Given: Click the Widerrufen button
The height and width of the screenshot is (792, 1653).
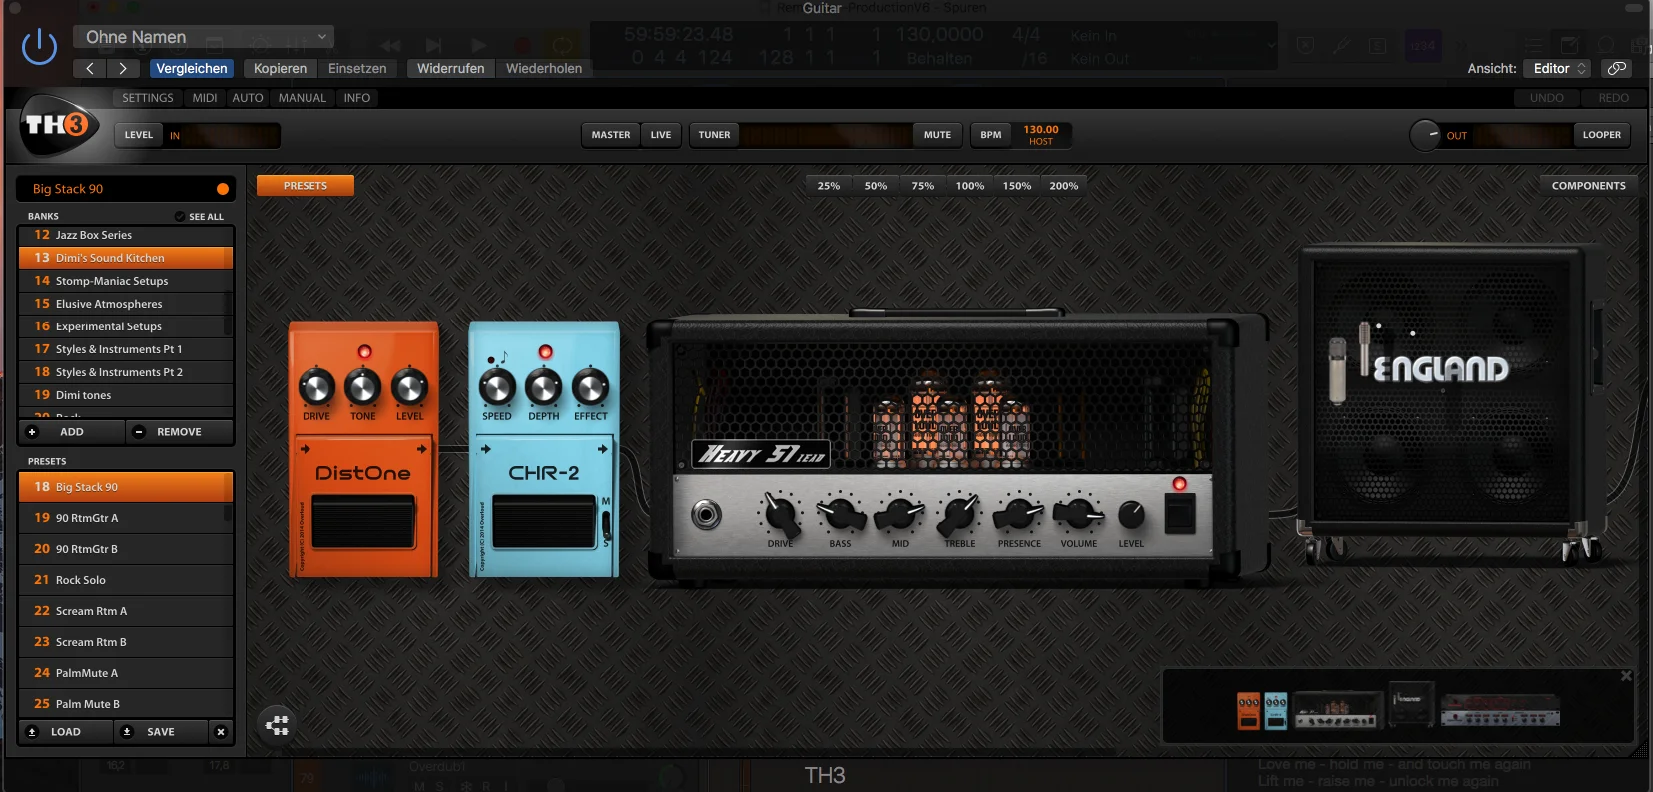Looking at the screenshot, I should (450, 68).
